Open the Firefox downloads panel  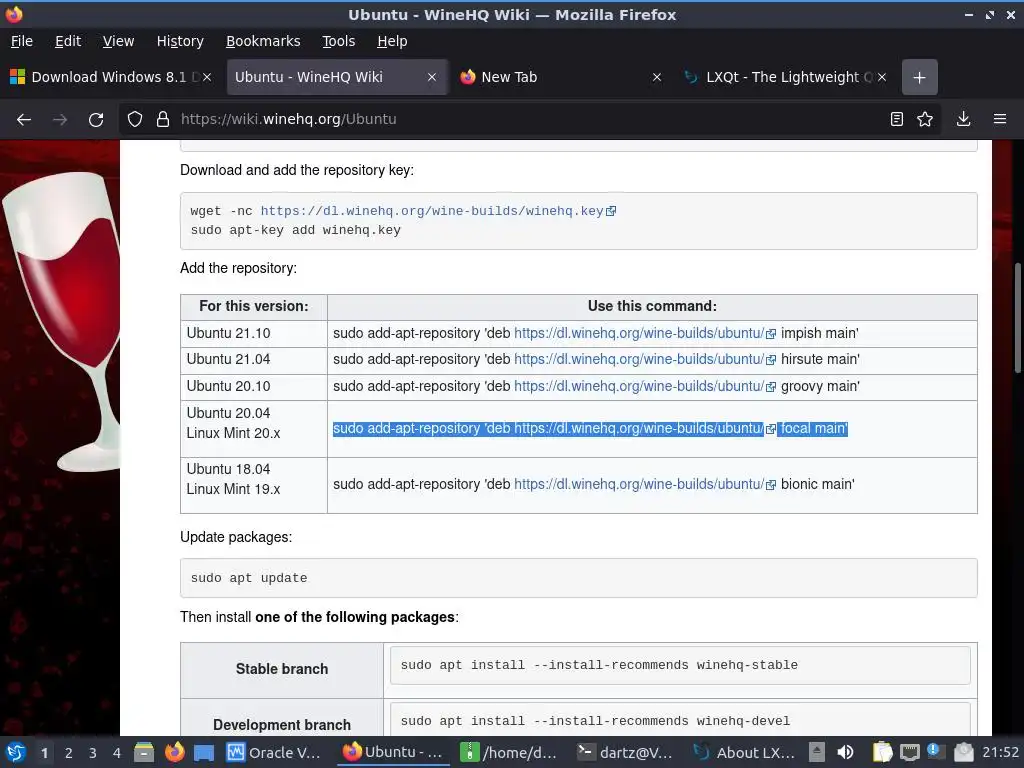[963, 119]
